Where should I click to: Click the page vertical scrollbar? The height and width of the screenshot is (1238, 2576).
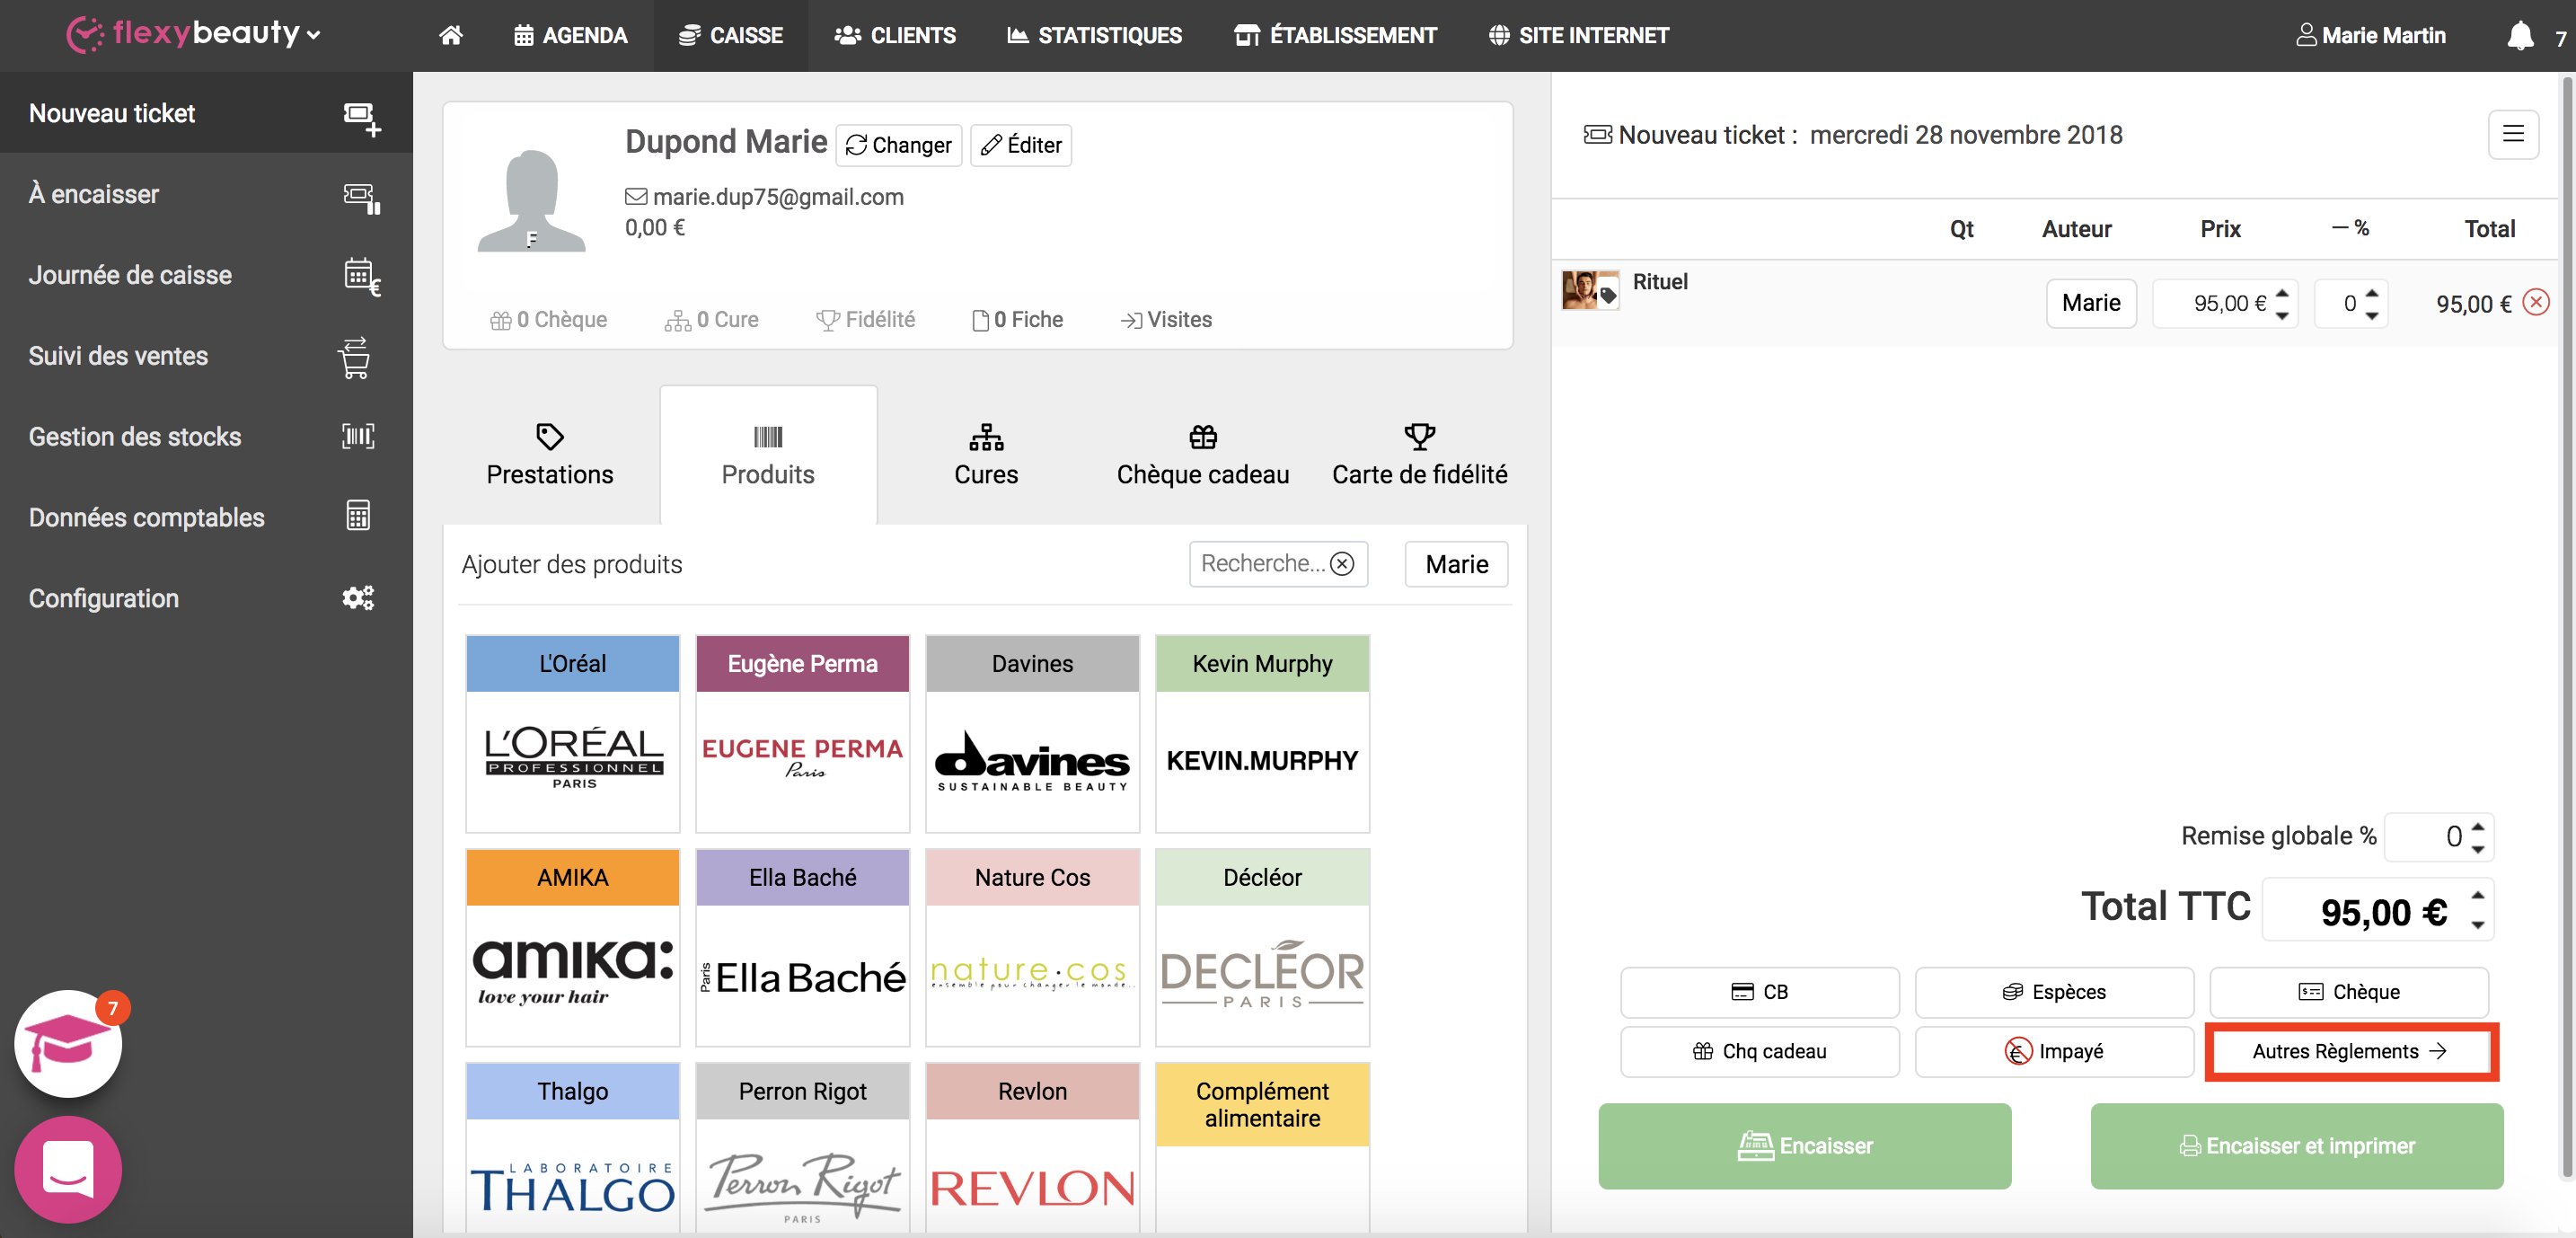[2567, 625]
